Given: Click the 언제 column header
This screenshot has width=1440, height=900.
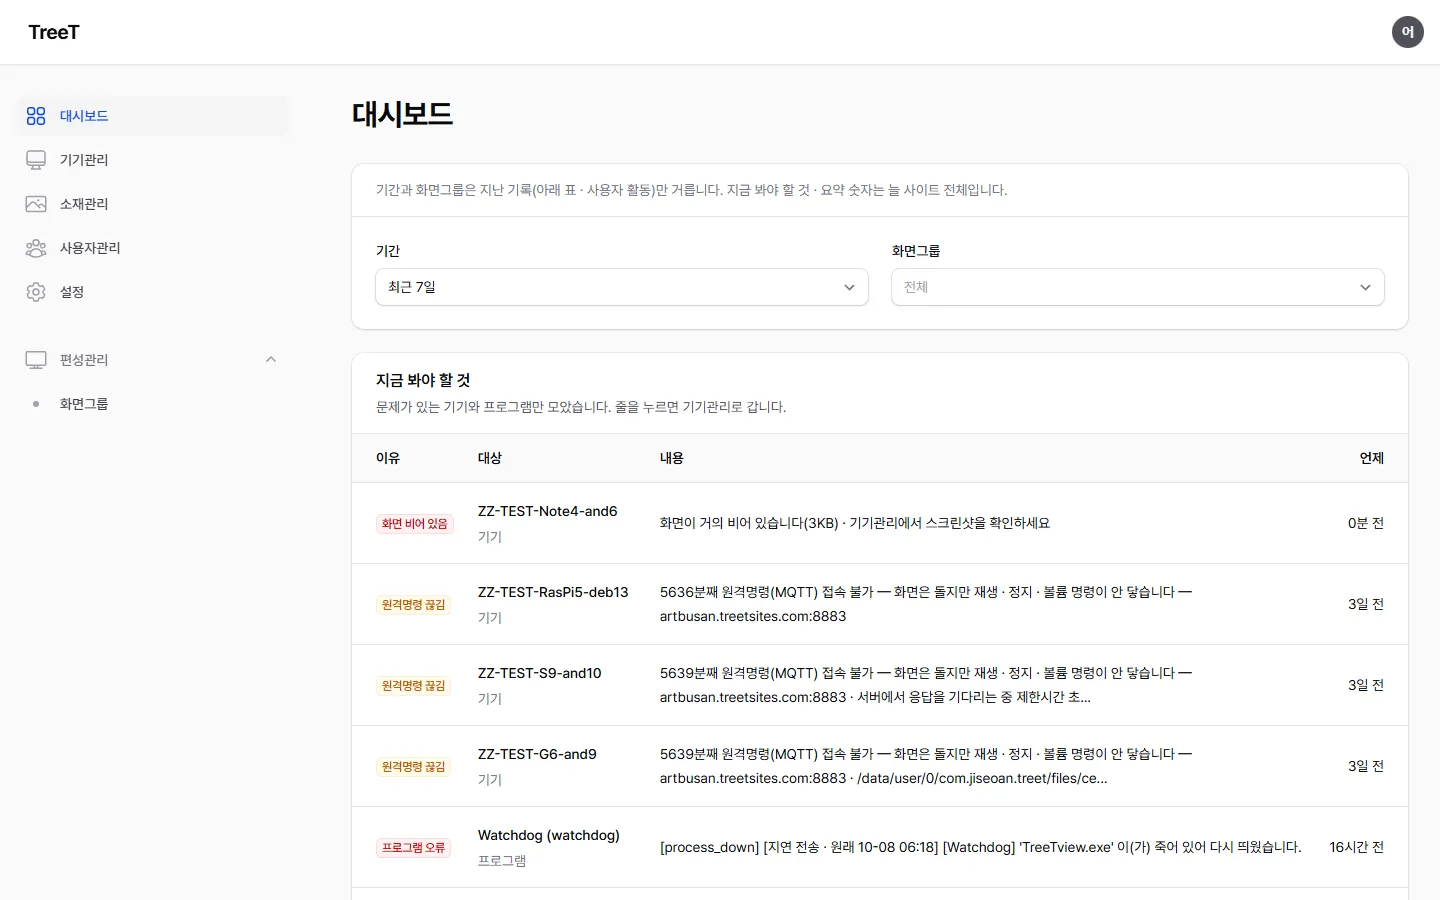Looking at the screenshot, I should 1372,458.
